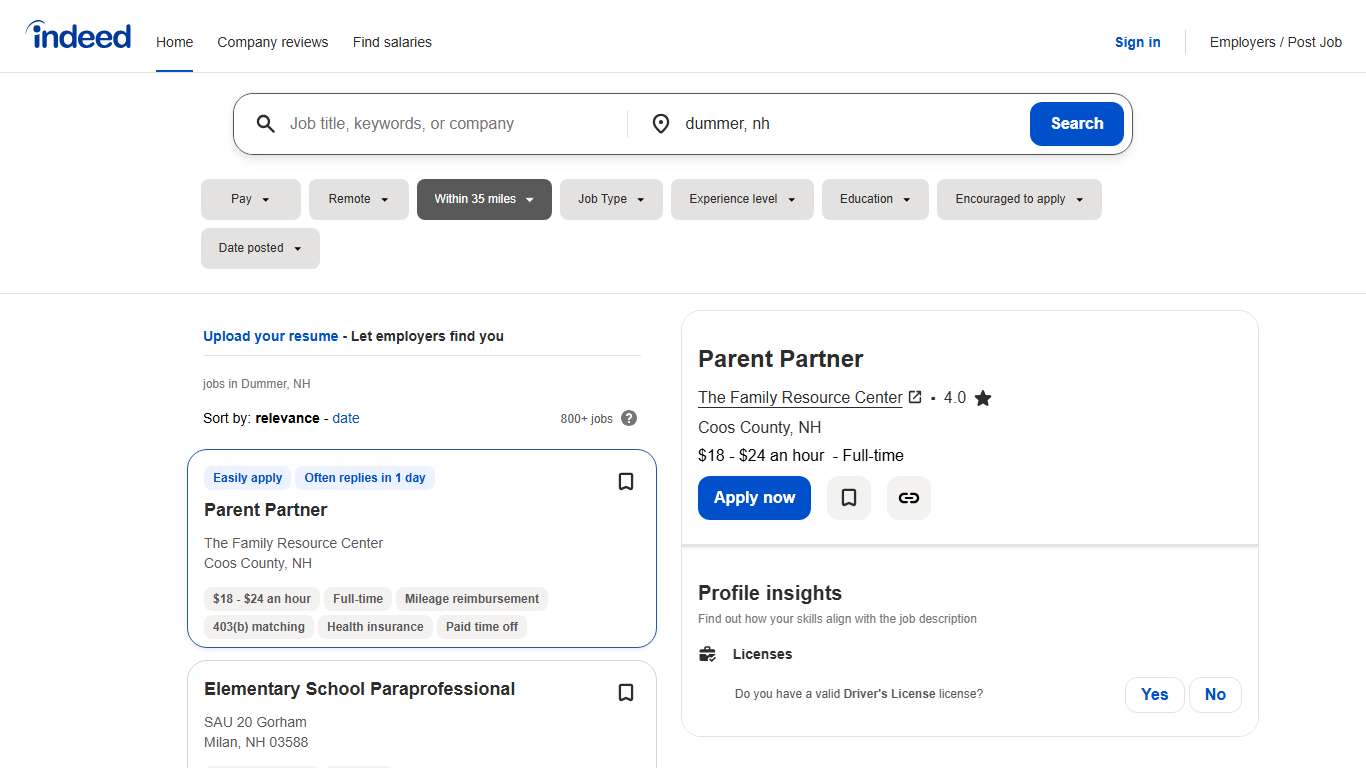This screenshot has height=768, width=1366.
Task: Open the jobs count help icon
Action: [629, 418]
